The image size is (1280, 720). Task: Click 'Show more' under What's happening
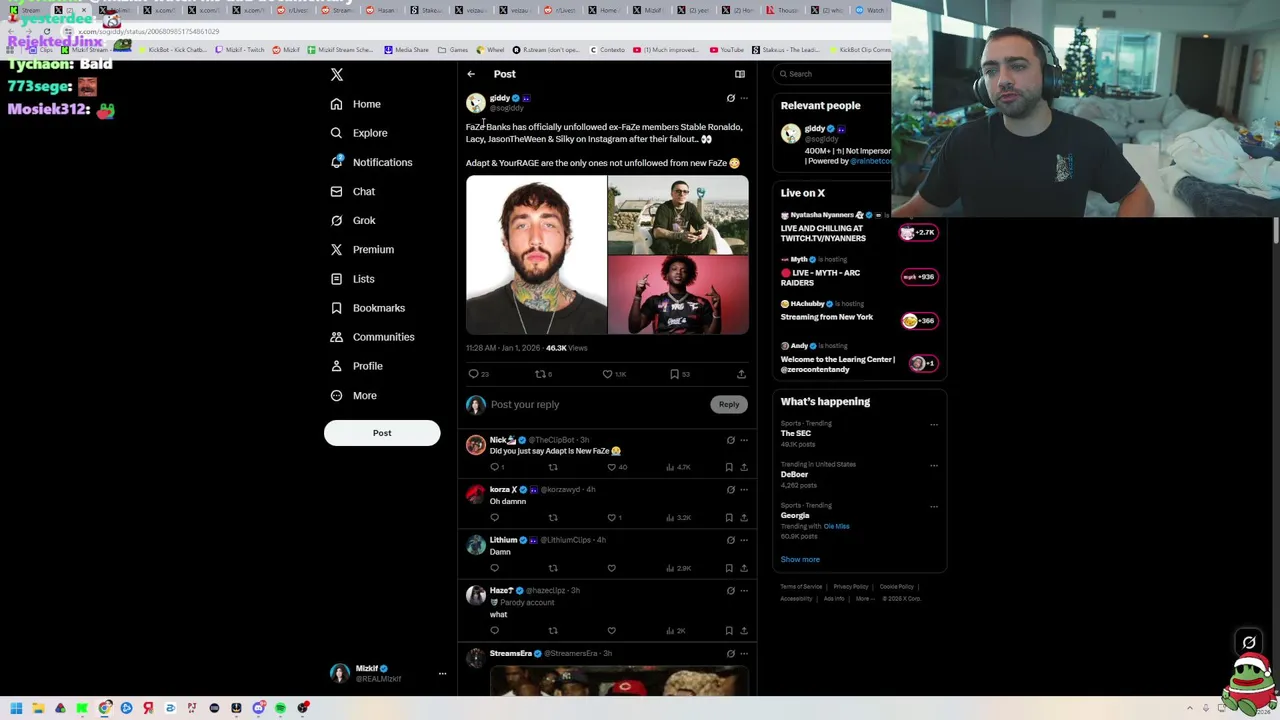click(x=800, y=560)
